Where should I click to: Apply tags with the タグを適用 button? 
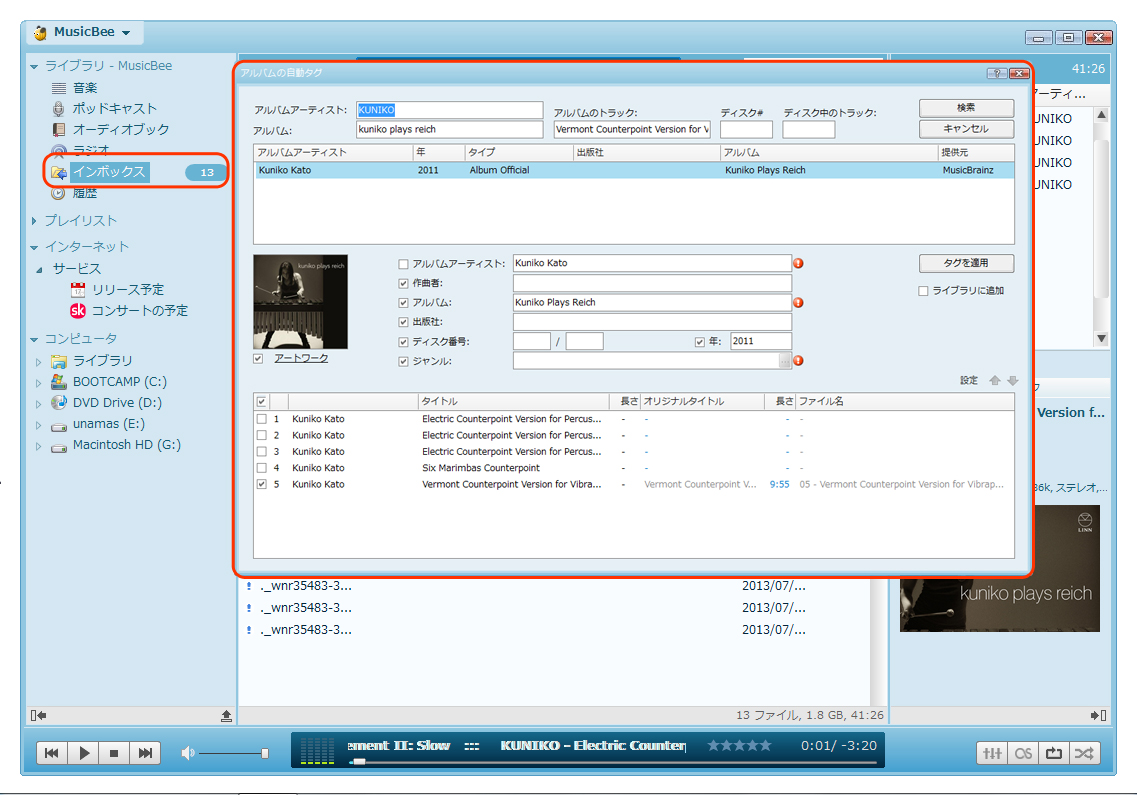pos(966,264)
